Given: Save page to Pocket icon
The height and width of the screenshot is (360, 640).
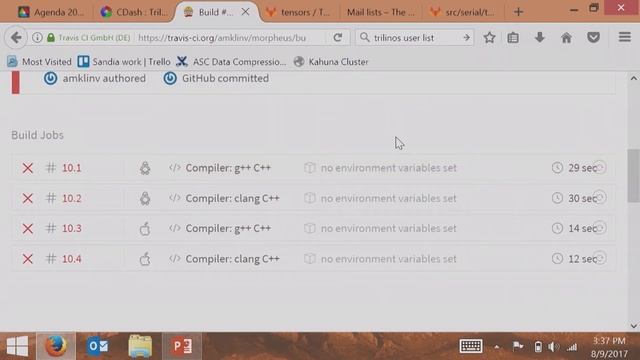Looking at the screenshot, I should click(x=593, y=38).
